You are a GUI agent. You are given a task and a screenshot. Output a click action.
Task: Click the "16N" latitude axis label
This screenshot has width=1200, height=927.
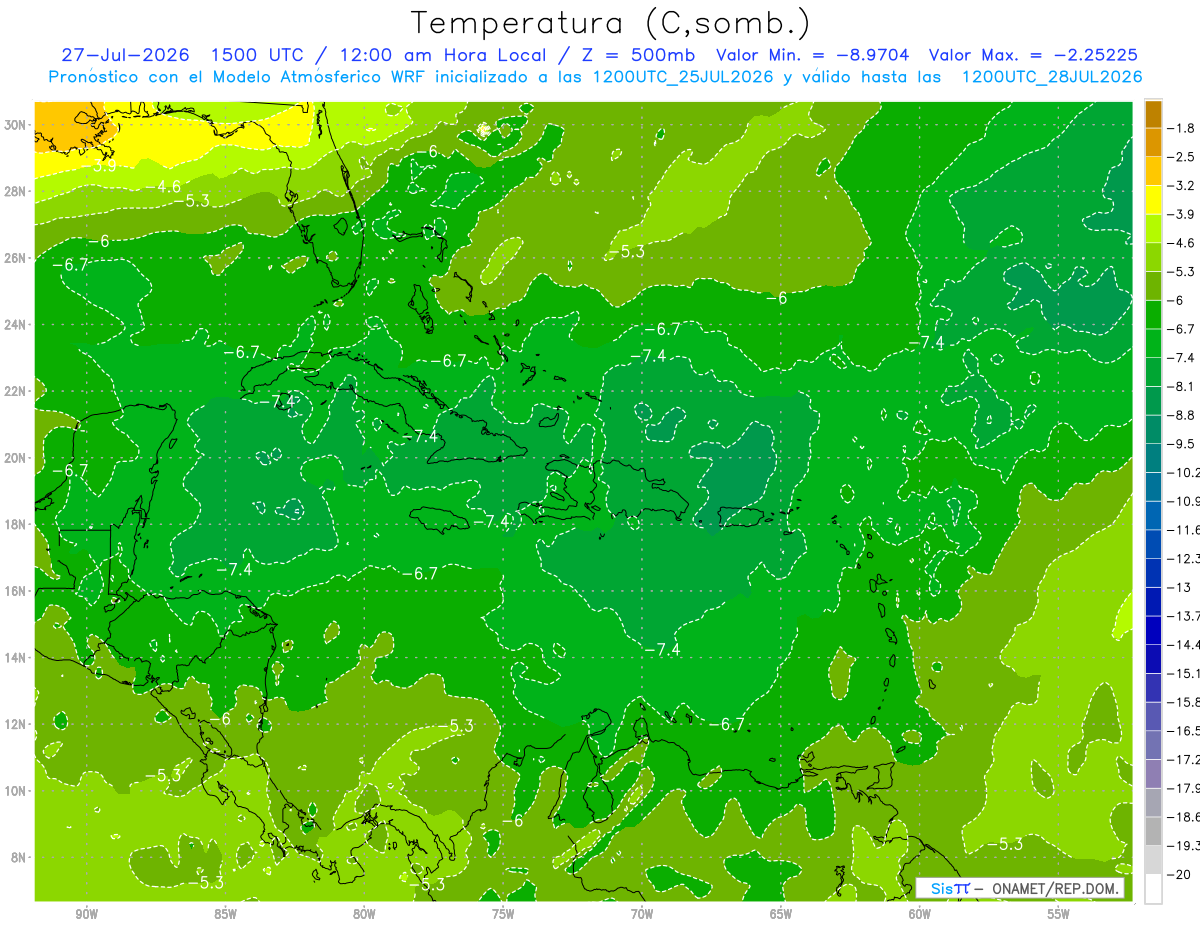(x=15, y=591)
